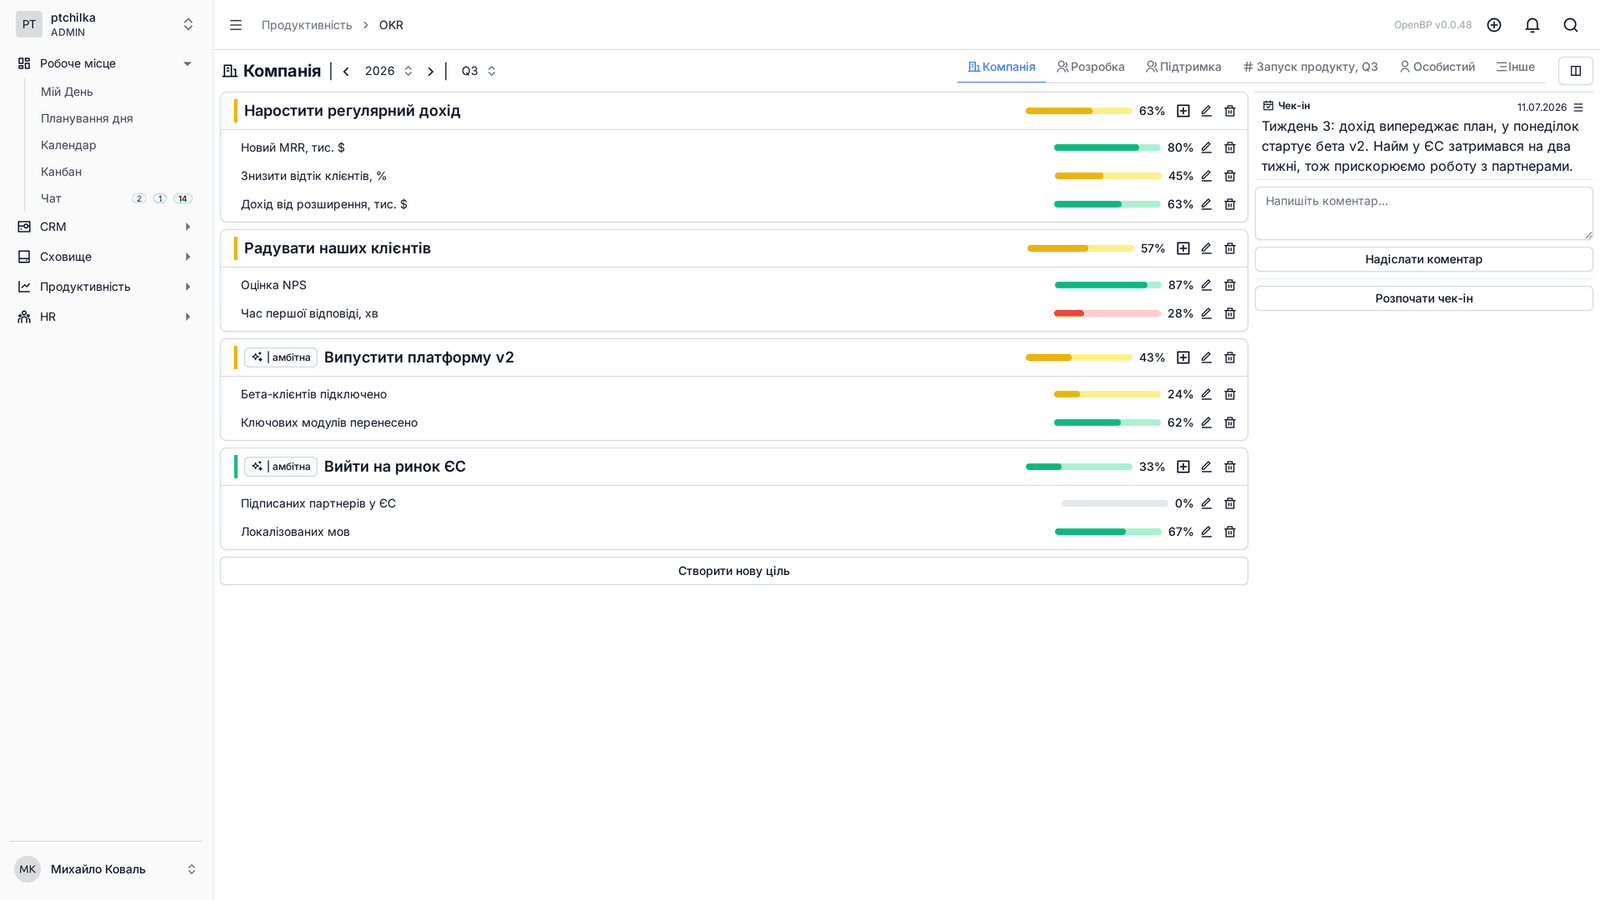Expand the CRM sidebar section
This screenshot has width=1600, height=900.
click(105, 227)
